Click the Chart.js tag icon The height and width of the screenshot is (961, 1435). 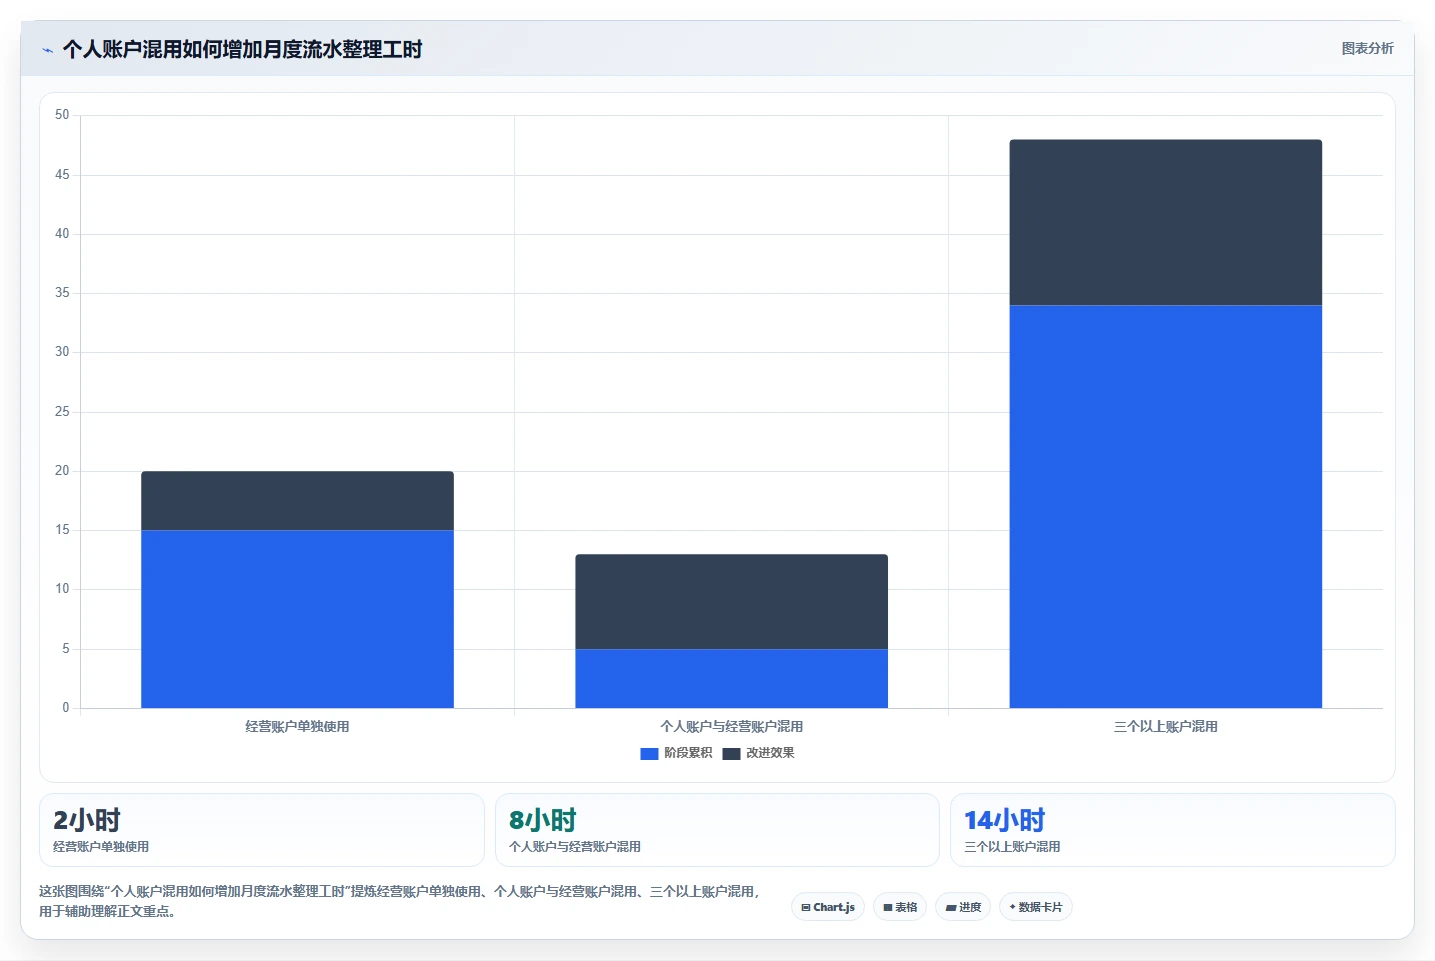(x=806, y=908)
